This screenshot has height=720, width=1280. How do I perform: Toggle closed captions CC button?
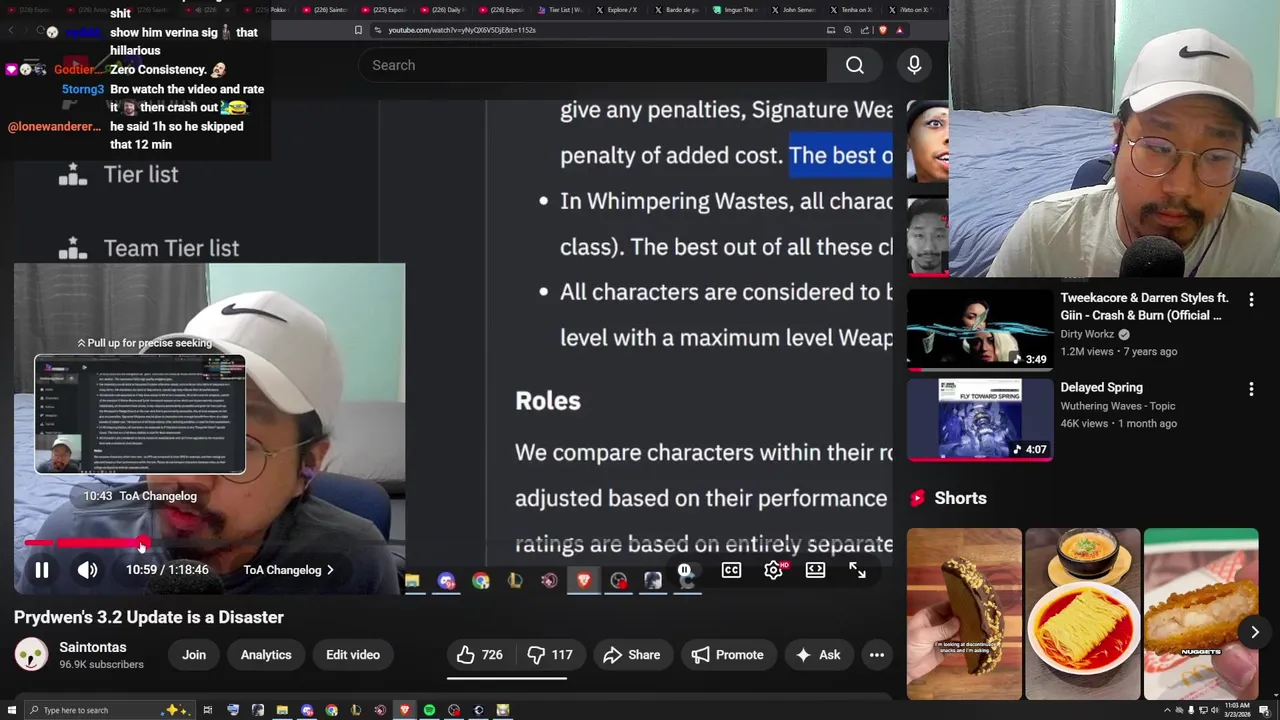731,570
